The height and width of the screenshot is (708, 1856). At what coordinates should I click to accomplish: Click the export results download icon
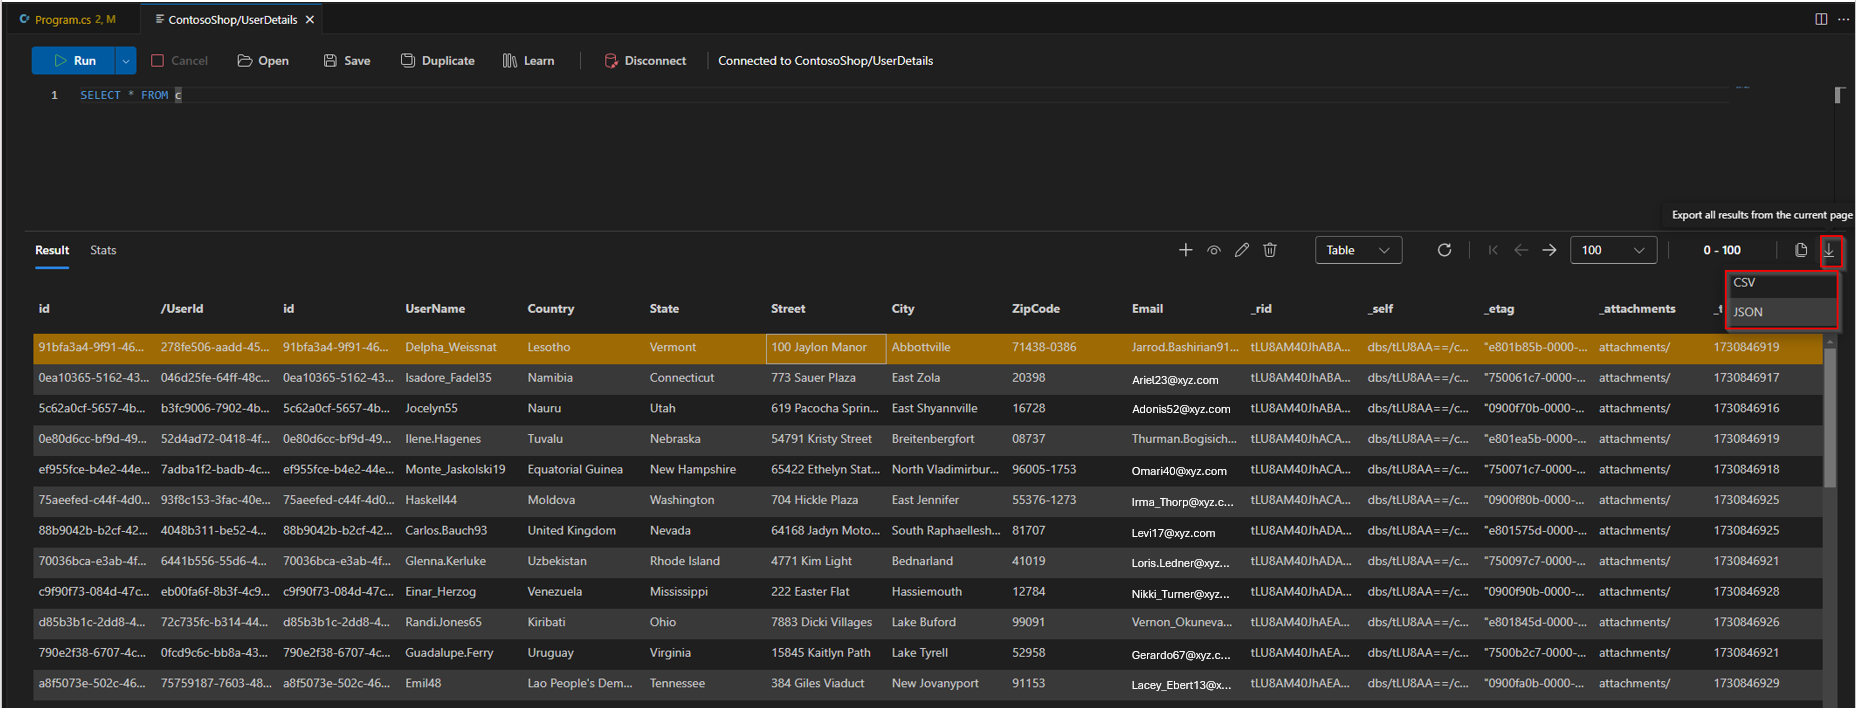tap(1829, 250)
